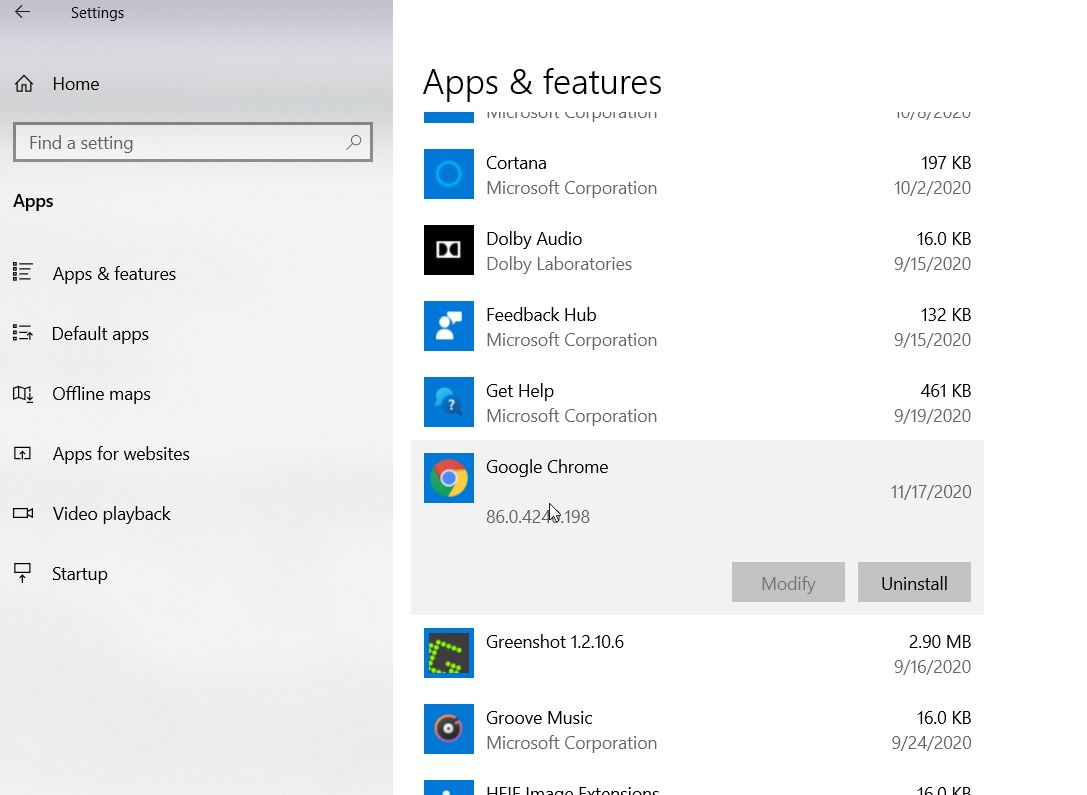Click the Groove Music app icon
Image resolution: width=1087 pixels, height=795 pixels.
coord(449,729)
